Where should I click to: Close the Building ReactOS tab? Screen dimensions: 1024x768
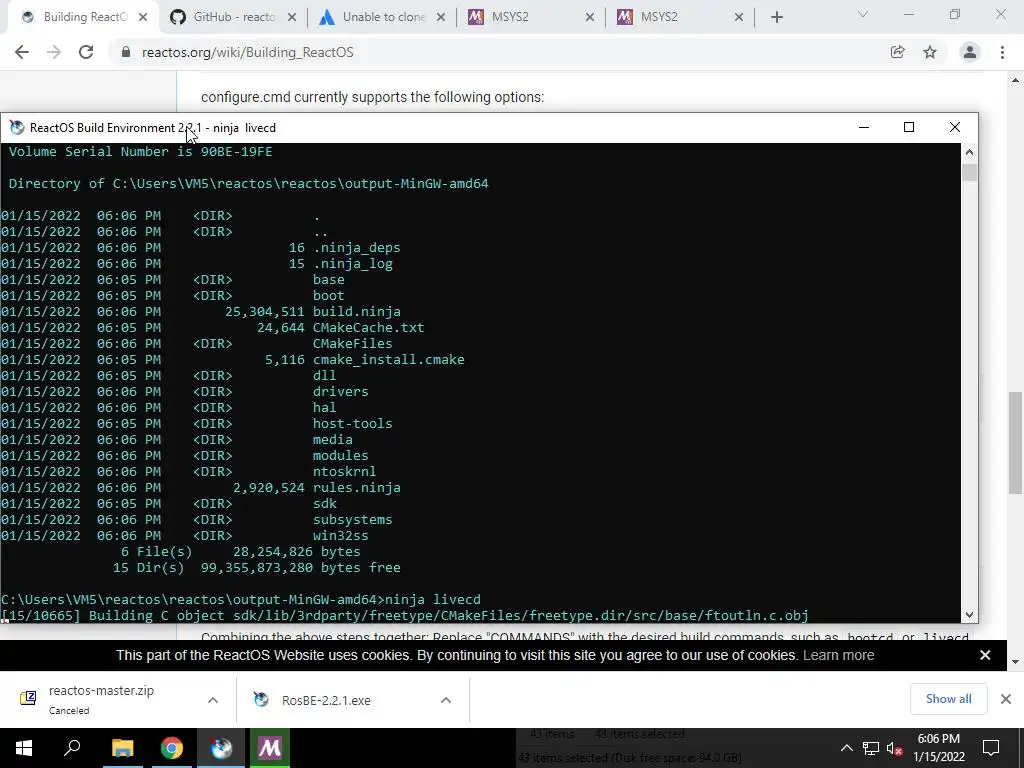click(143, 17)
